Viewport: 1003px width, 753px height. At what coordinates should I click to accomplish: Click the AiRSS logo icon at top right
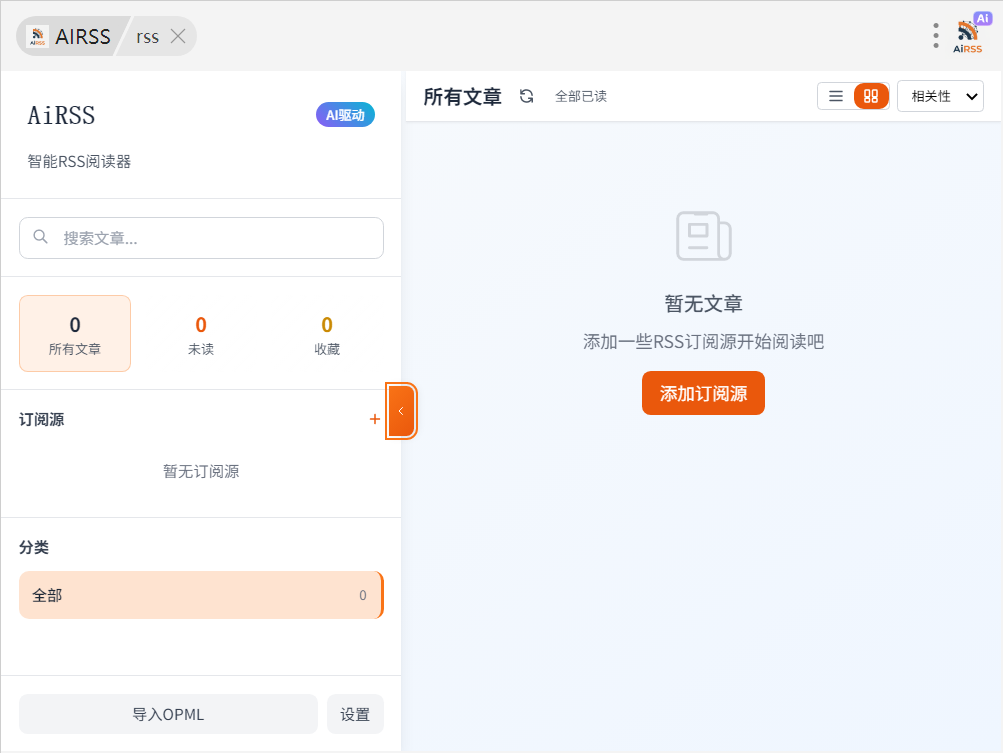(968, 35)
